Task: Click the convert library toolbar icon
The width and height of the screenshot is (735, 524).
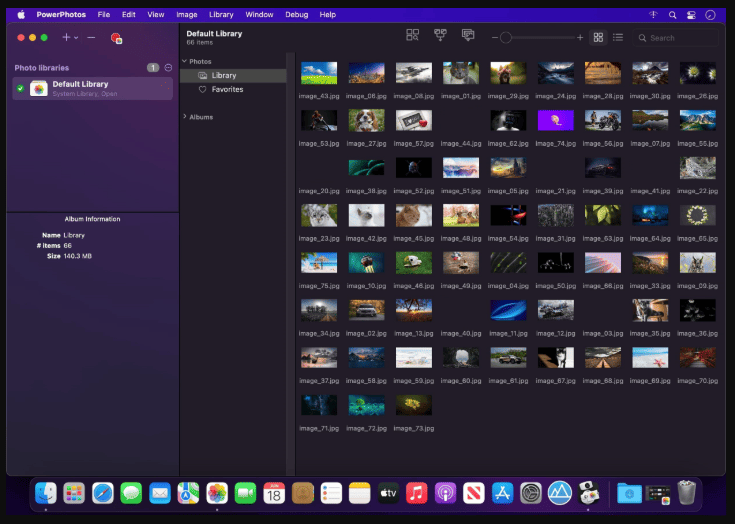Action: point(468,35)
